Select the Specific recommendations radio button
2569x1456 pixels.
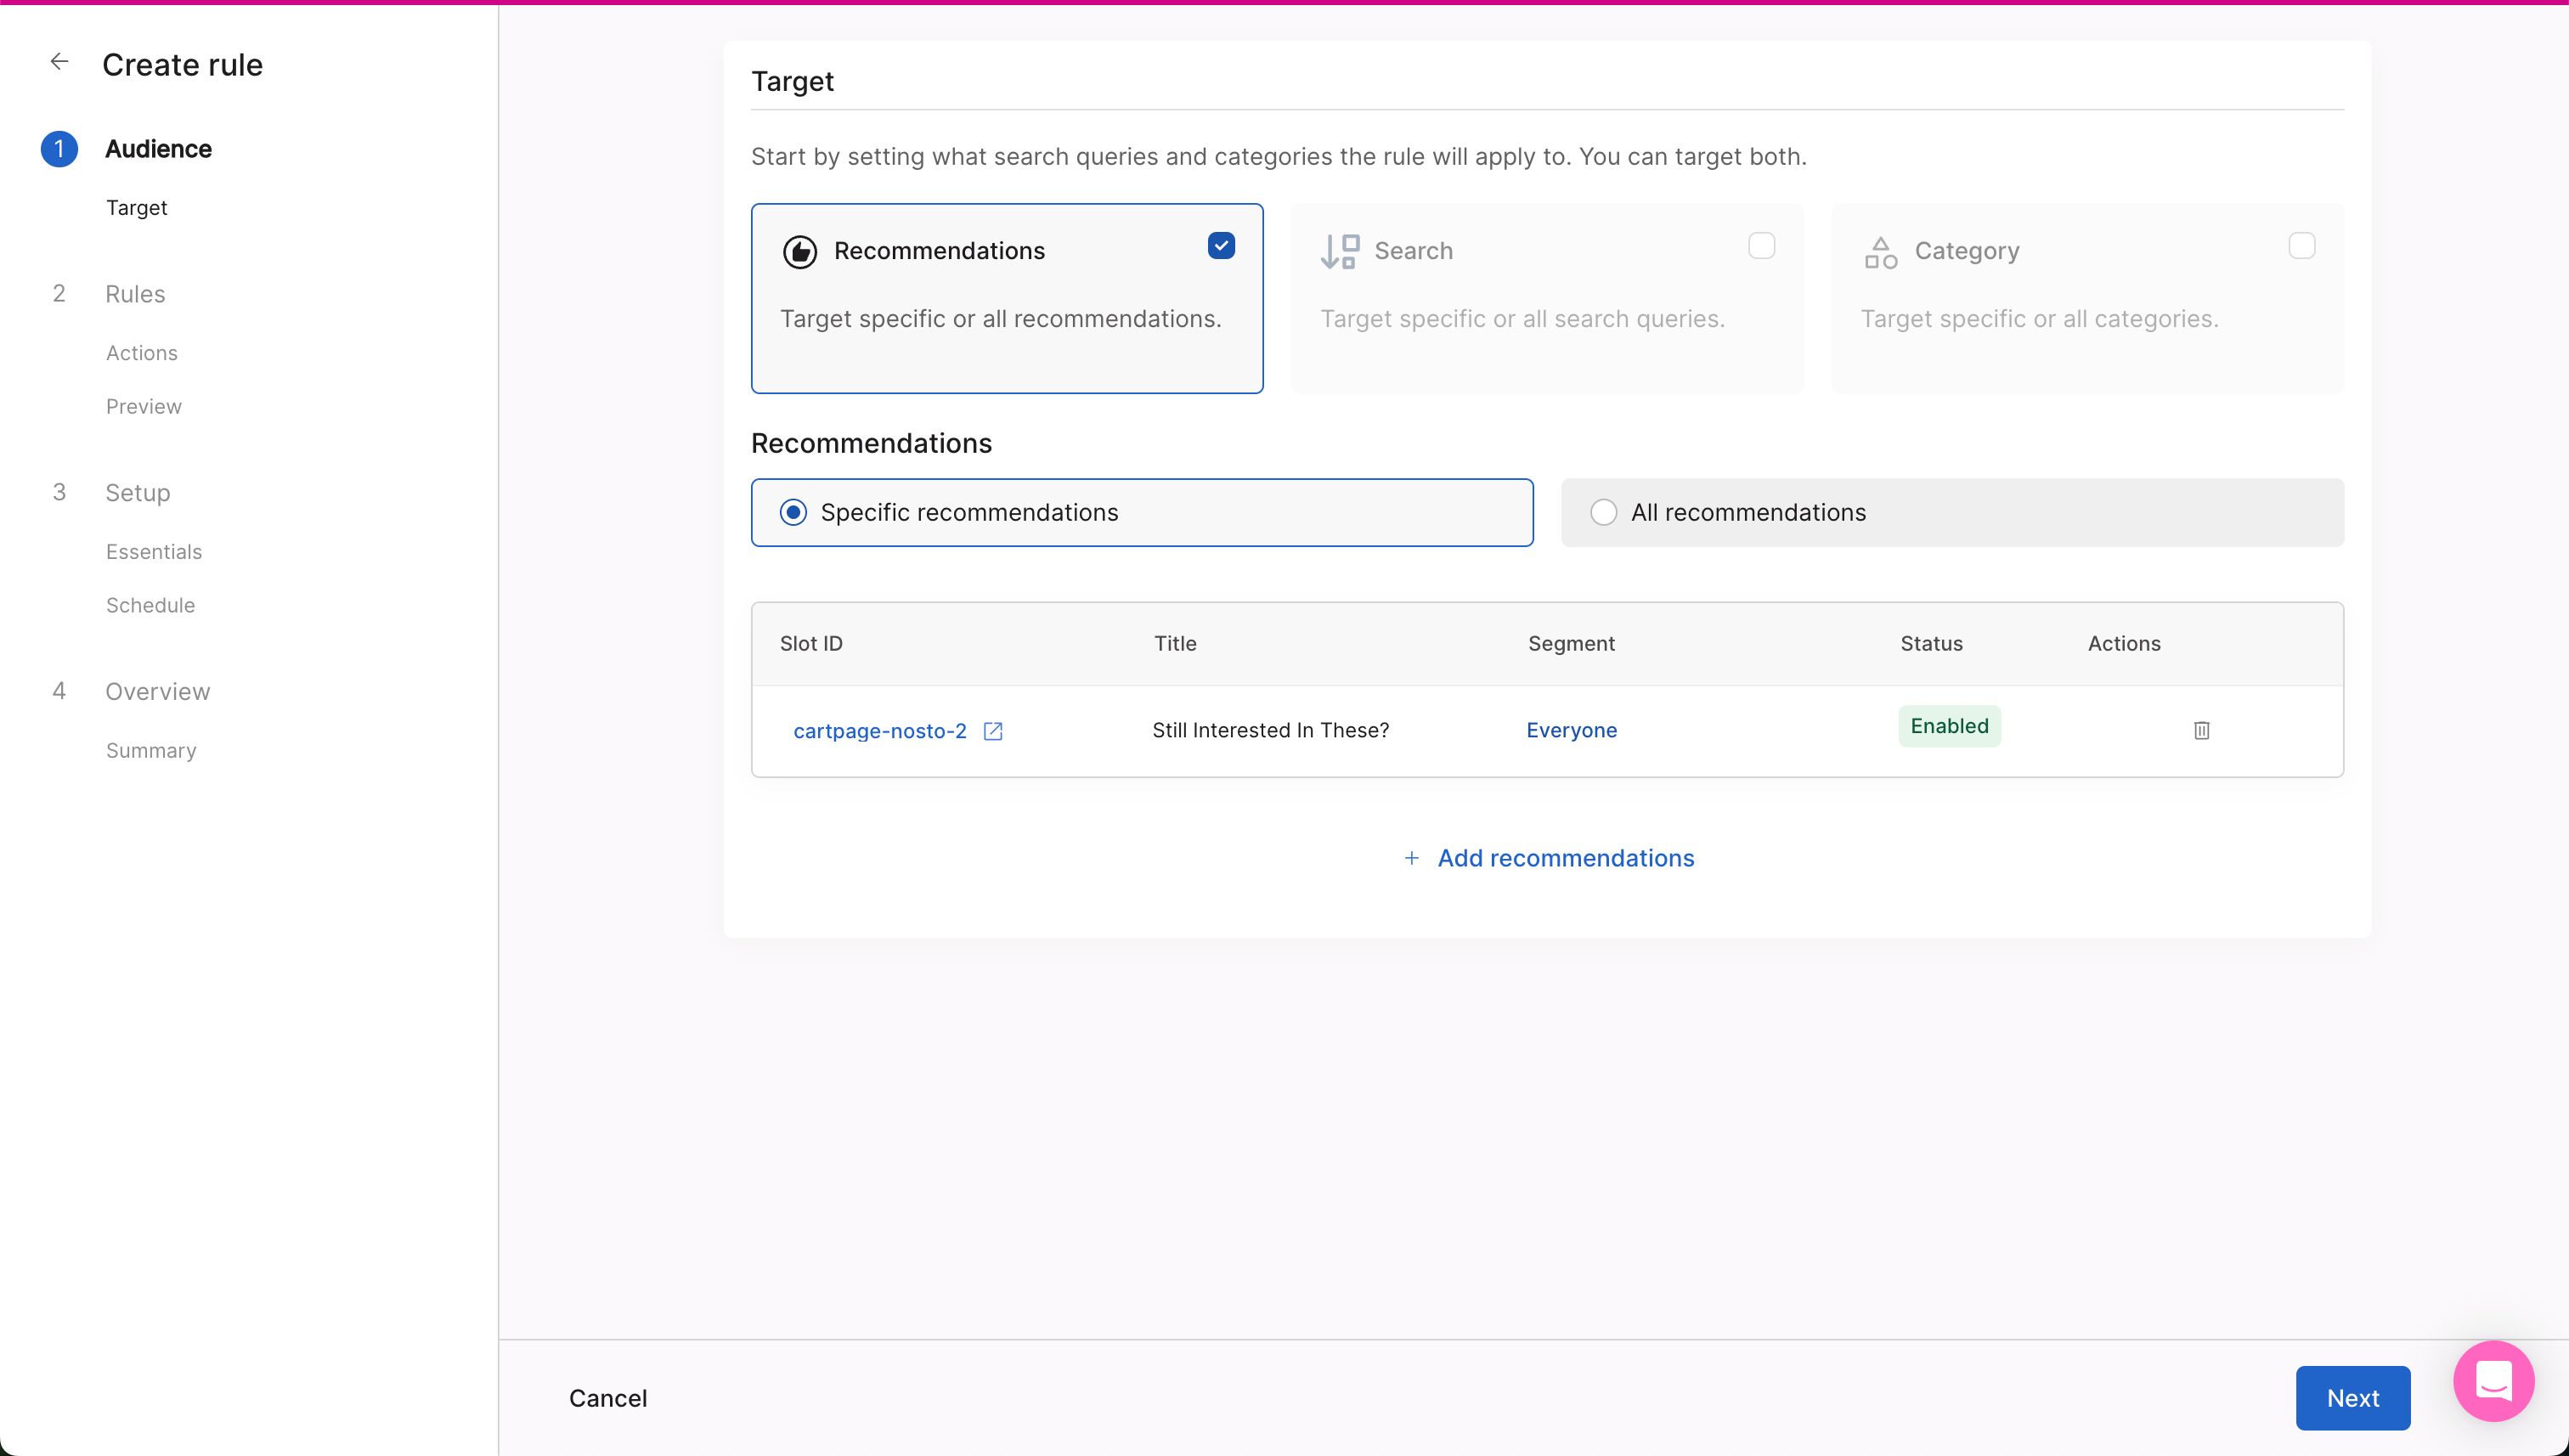coord(792,511)
